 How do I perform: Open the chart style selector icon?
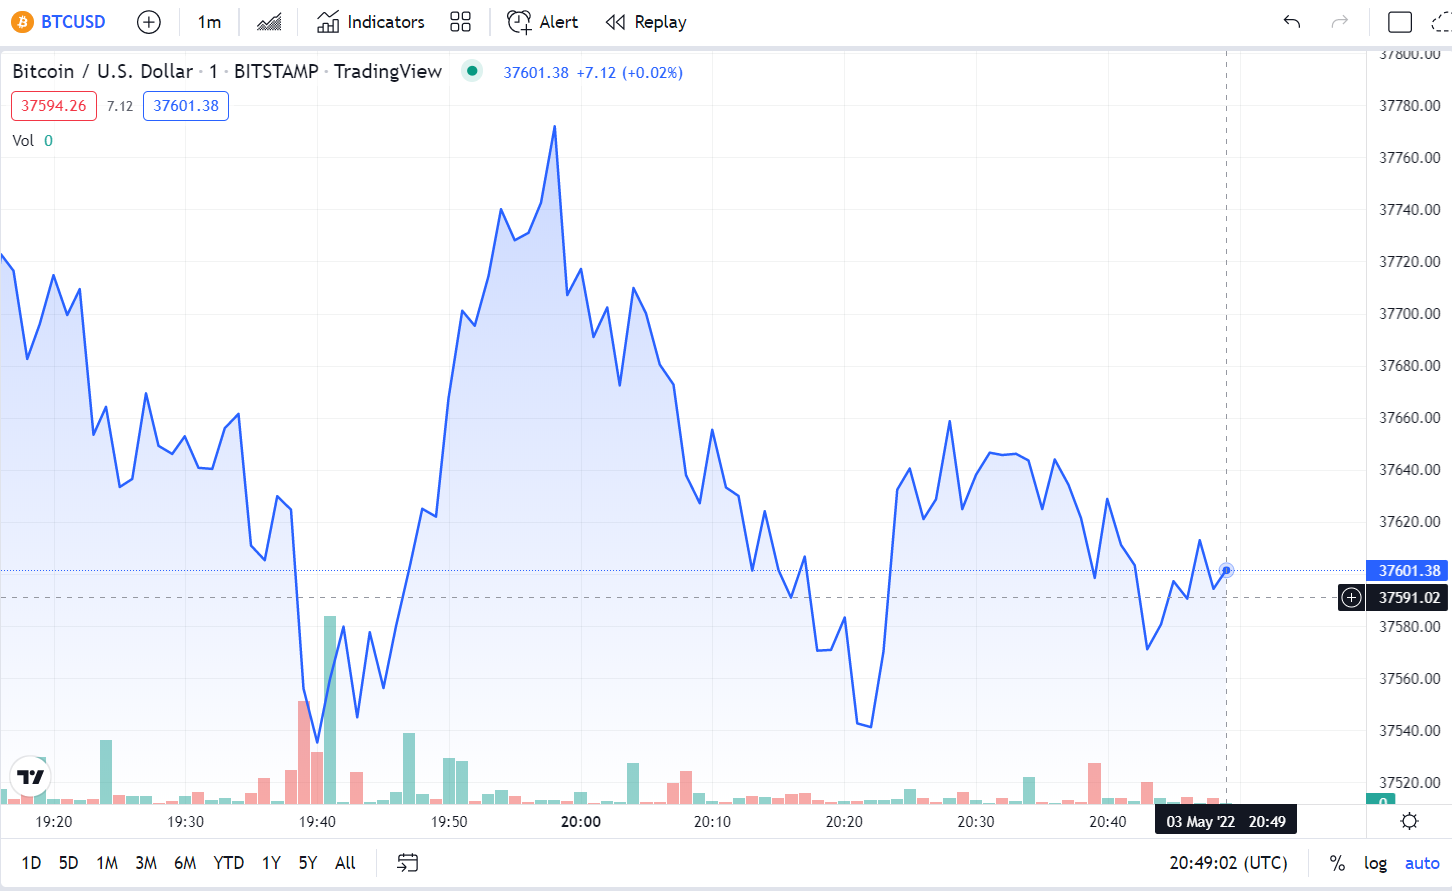269,22
